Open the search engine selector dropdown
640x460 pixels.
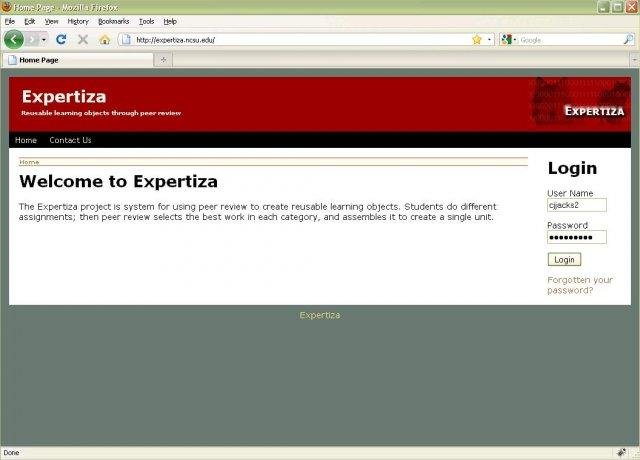coord(509,40)
